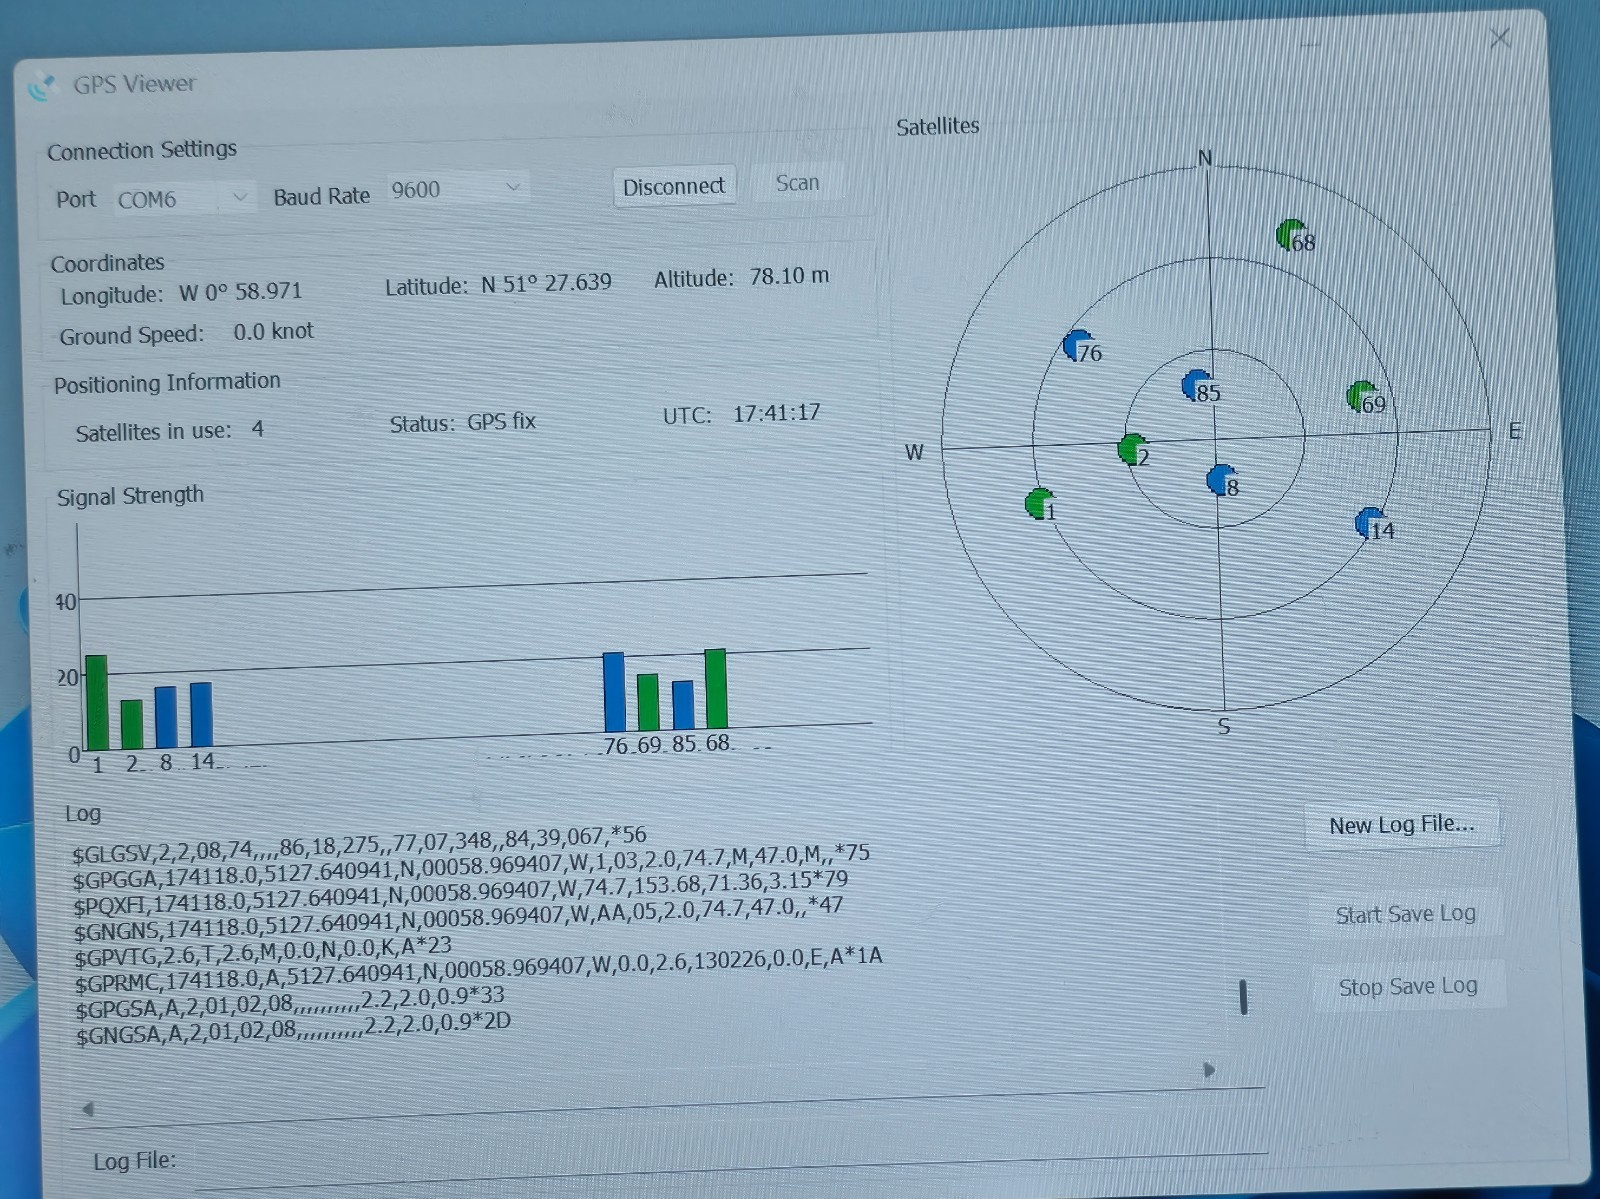Click the $PQXFI log line

pos(460,892)
